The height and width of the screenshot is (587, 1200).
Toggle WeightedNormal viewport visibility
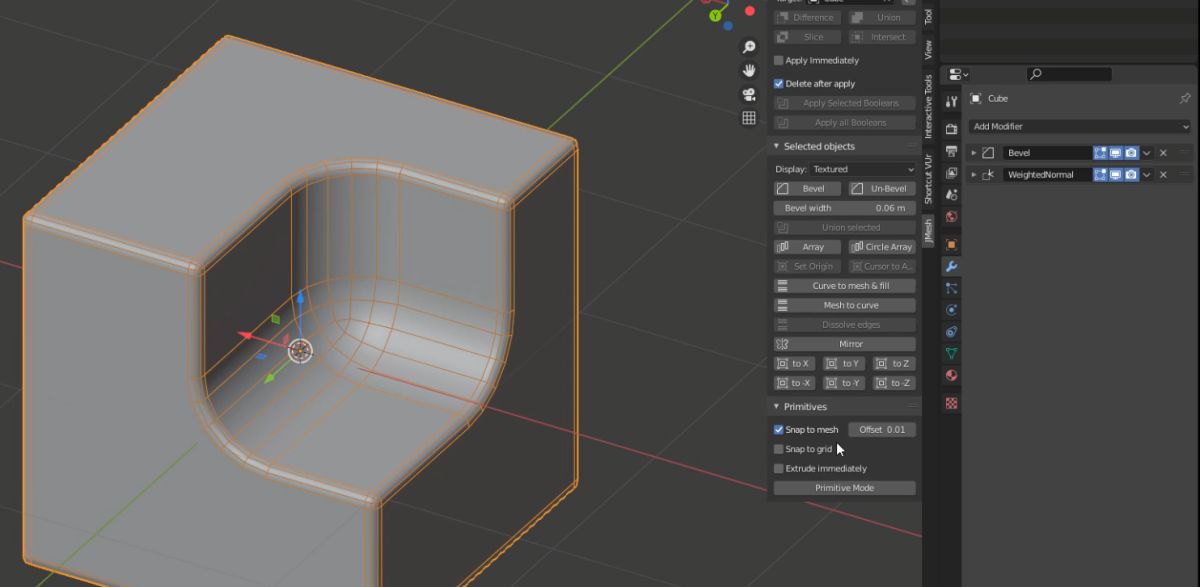(1116, 175)
